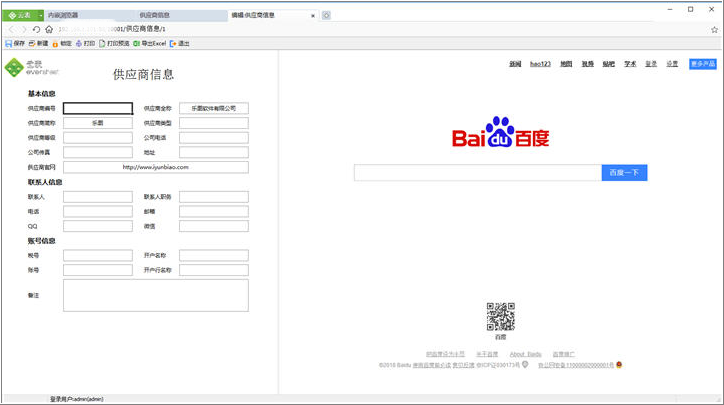724x405 pixels.
Task: Open the 贴吧 link on Baidu
Action: pyautogui.click(x=609, y=64)
